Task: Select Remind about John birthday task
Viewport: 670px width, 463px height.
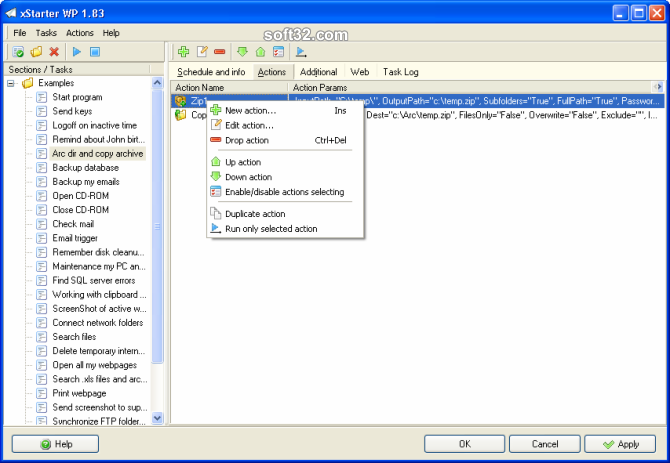Action: [x=98, y=139]
